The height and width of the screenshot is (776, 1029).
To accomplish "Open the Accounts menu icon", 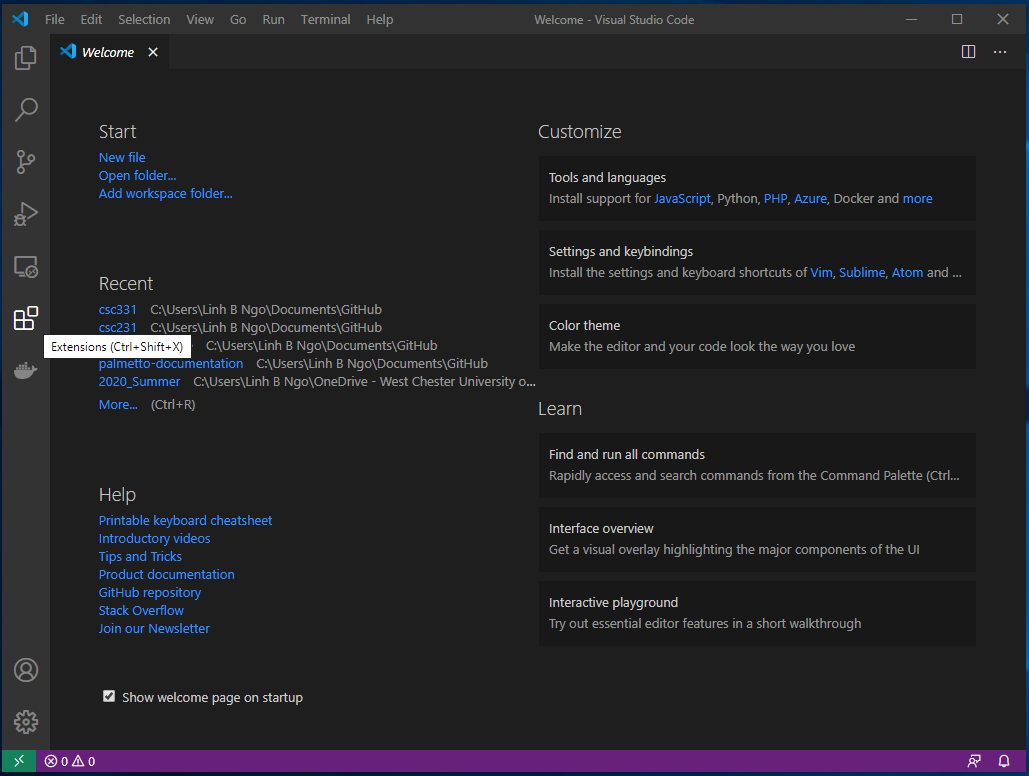I will tap(26, 670).
